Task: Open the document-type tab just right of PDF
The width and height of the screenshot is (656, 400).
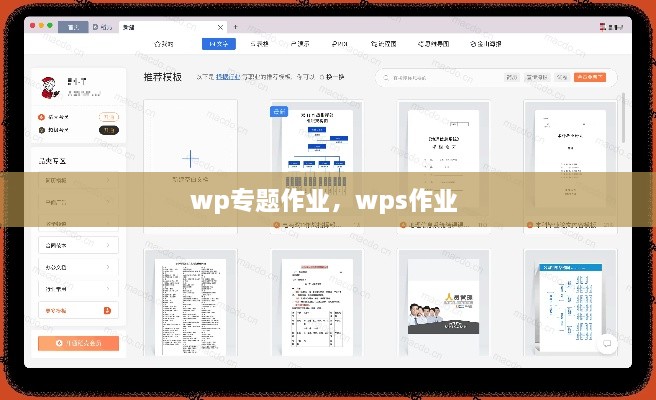Action: (383, 44)
